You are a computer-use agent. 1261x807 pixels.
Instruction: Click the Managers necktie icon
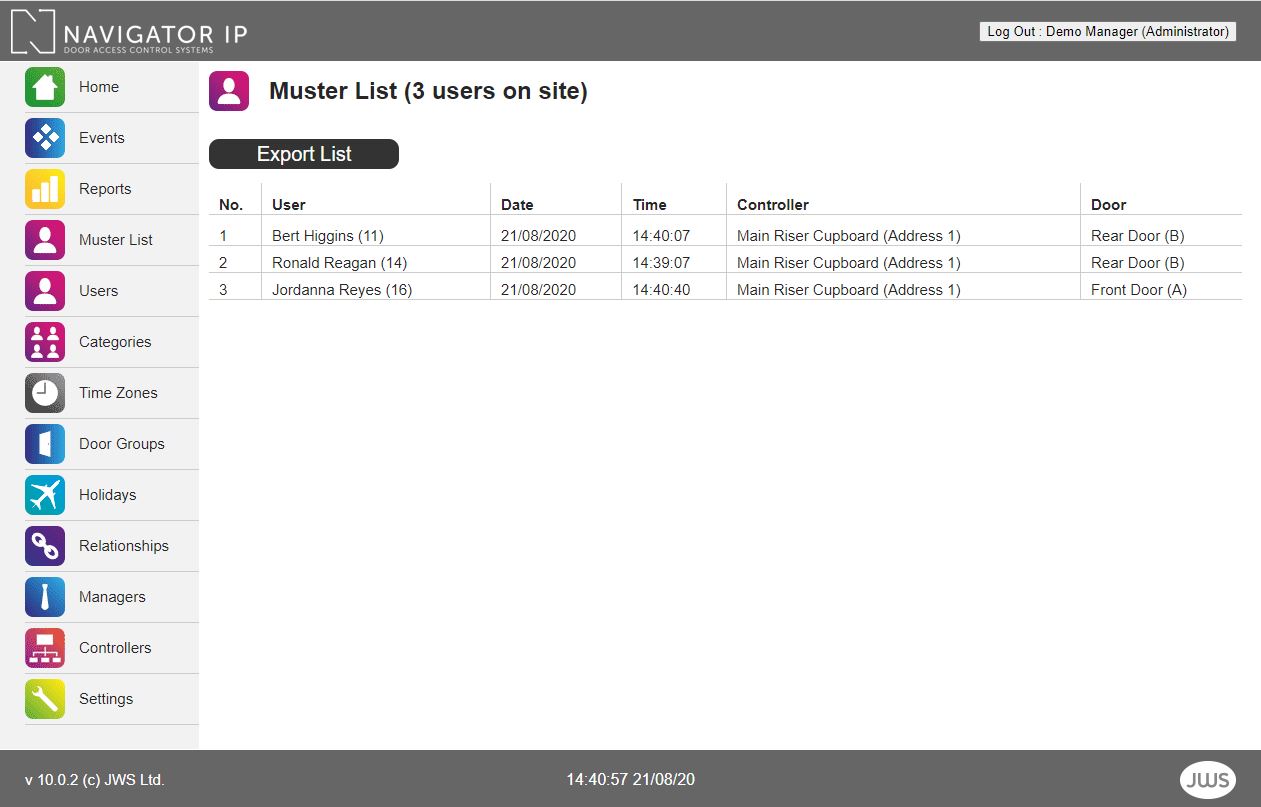pos(45,597)
